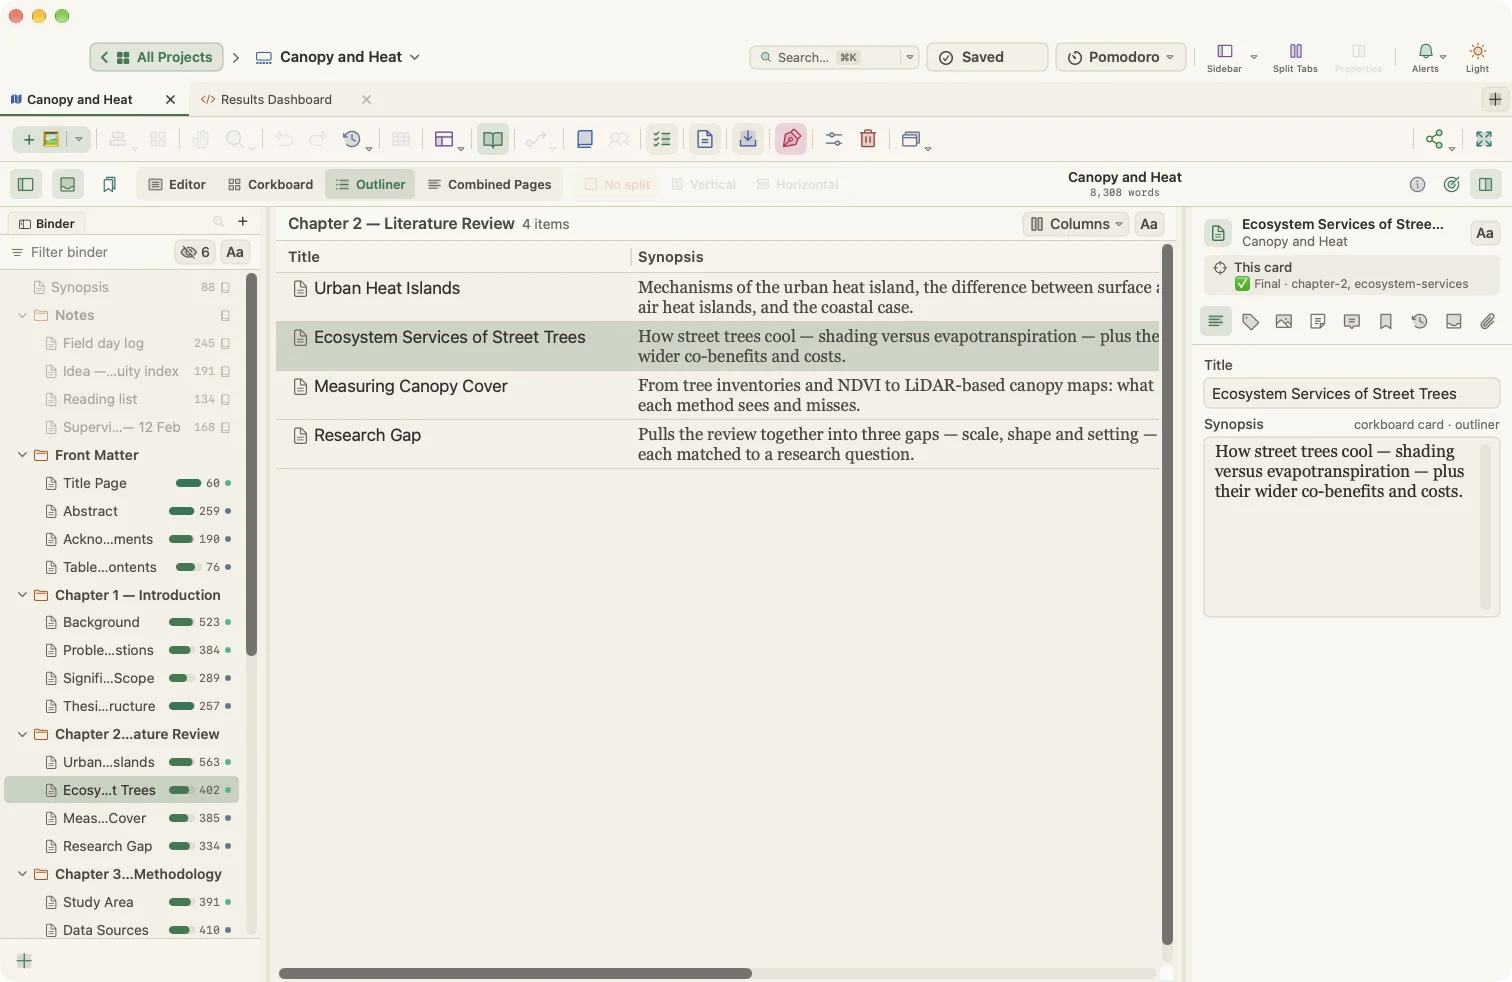This screenshot has height=982, width=1512.
Task: Open the targets goal icon
Action: coord(1452,184)
